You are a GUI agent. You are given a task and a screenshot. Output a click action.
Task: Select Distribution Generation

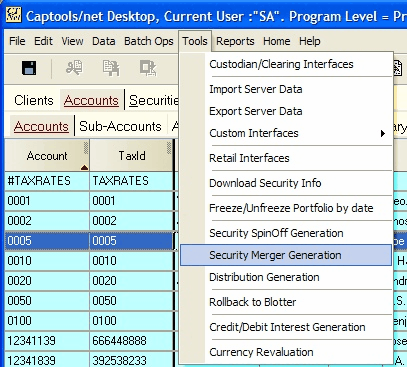(286, 277)
